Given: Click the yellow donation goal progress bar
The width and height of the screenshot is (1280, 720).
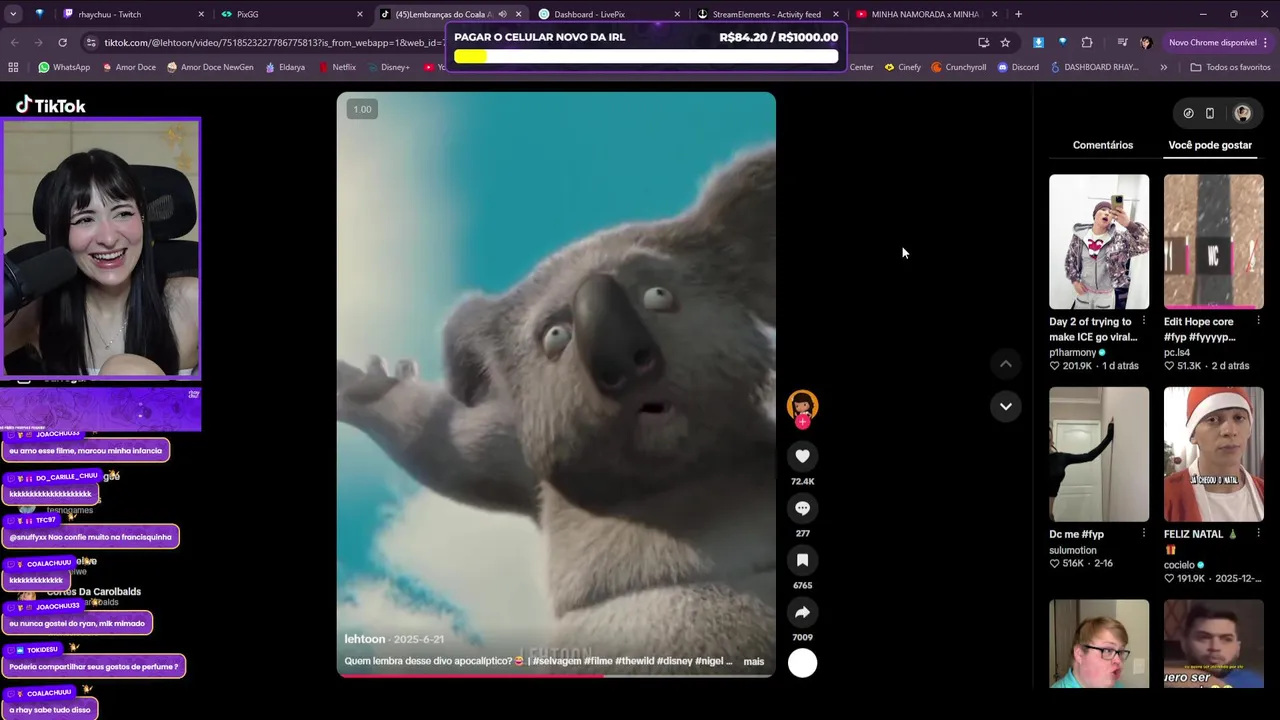Looking at the screenshot, I should [646, 56].
